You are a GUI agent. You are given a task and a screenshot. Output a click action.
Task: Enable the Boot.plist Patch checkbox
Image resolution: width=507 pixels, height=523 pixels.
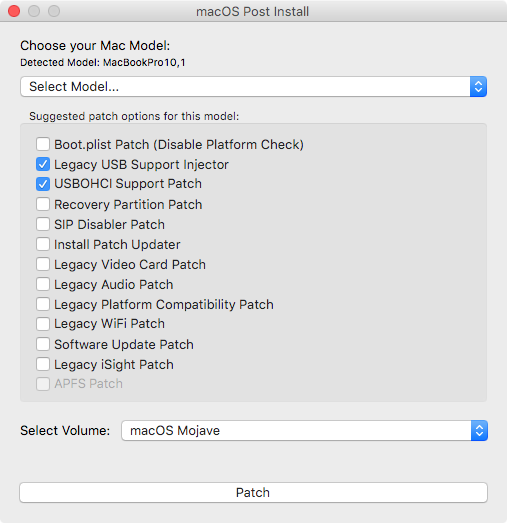coord(43,144)
